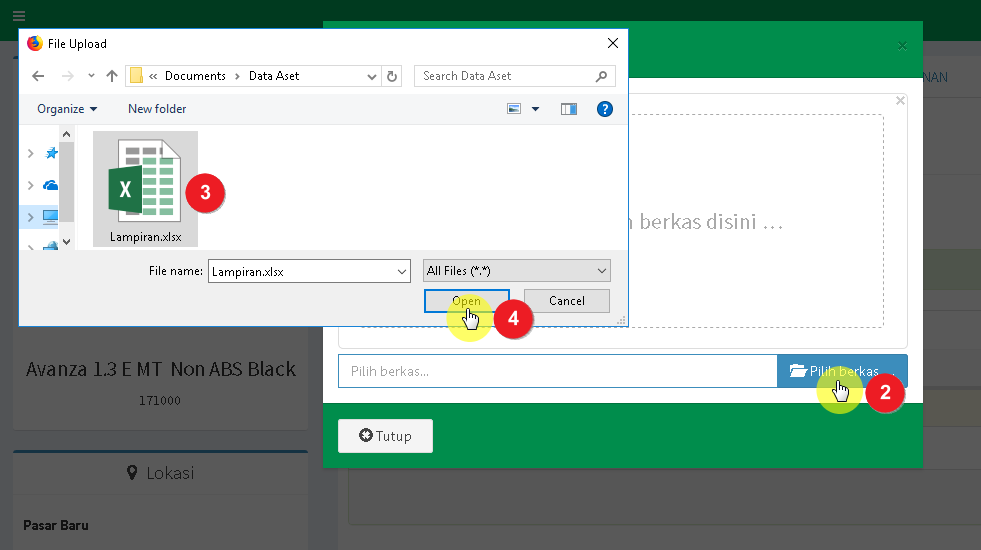Open the help question mark icon

point(604,109)
